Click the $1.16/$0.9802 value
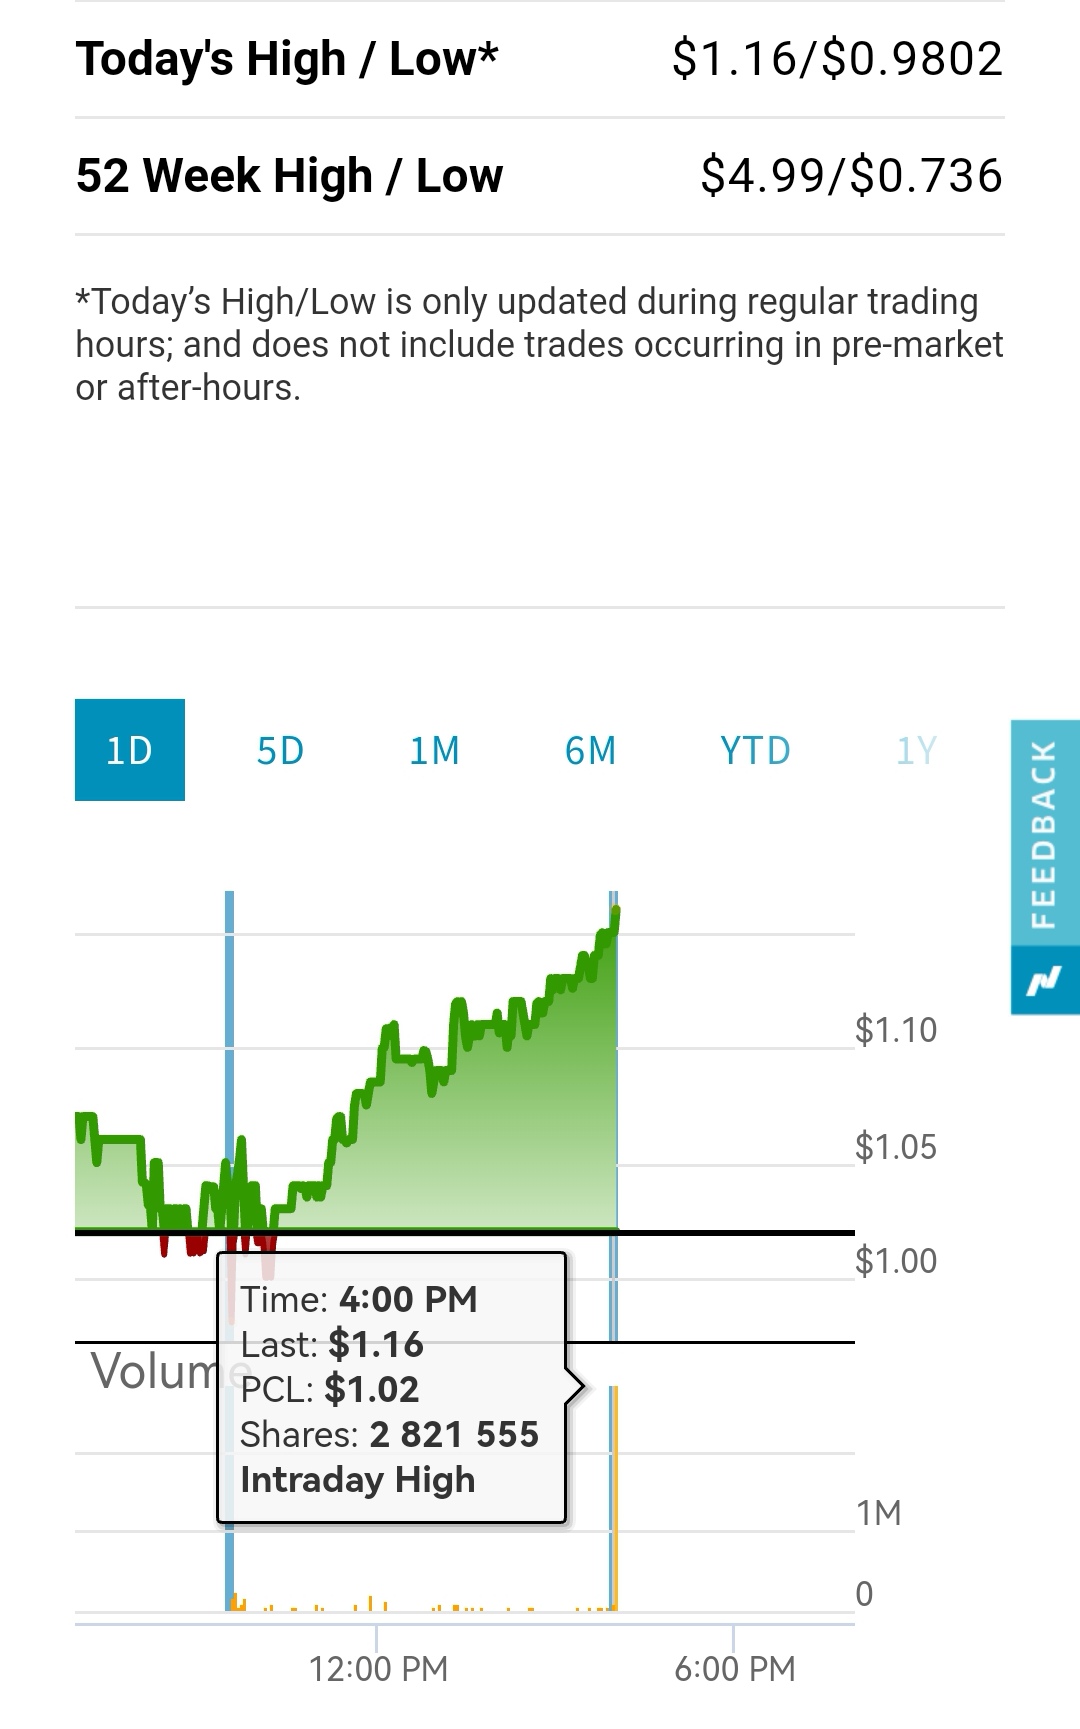Image resolution: width=1080 pixels, height=1729 pixels. (x=837, y=59)
